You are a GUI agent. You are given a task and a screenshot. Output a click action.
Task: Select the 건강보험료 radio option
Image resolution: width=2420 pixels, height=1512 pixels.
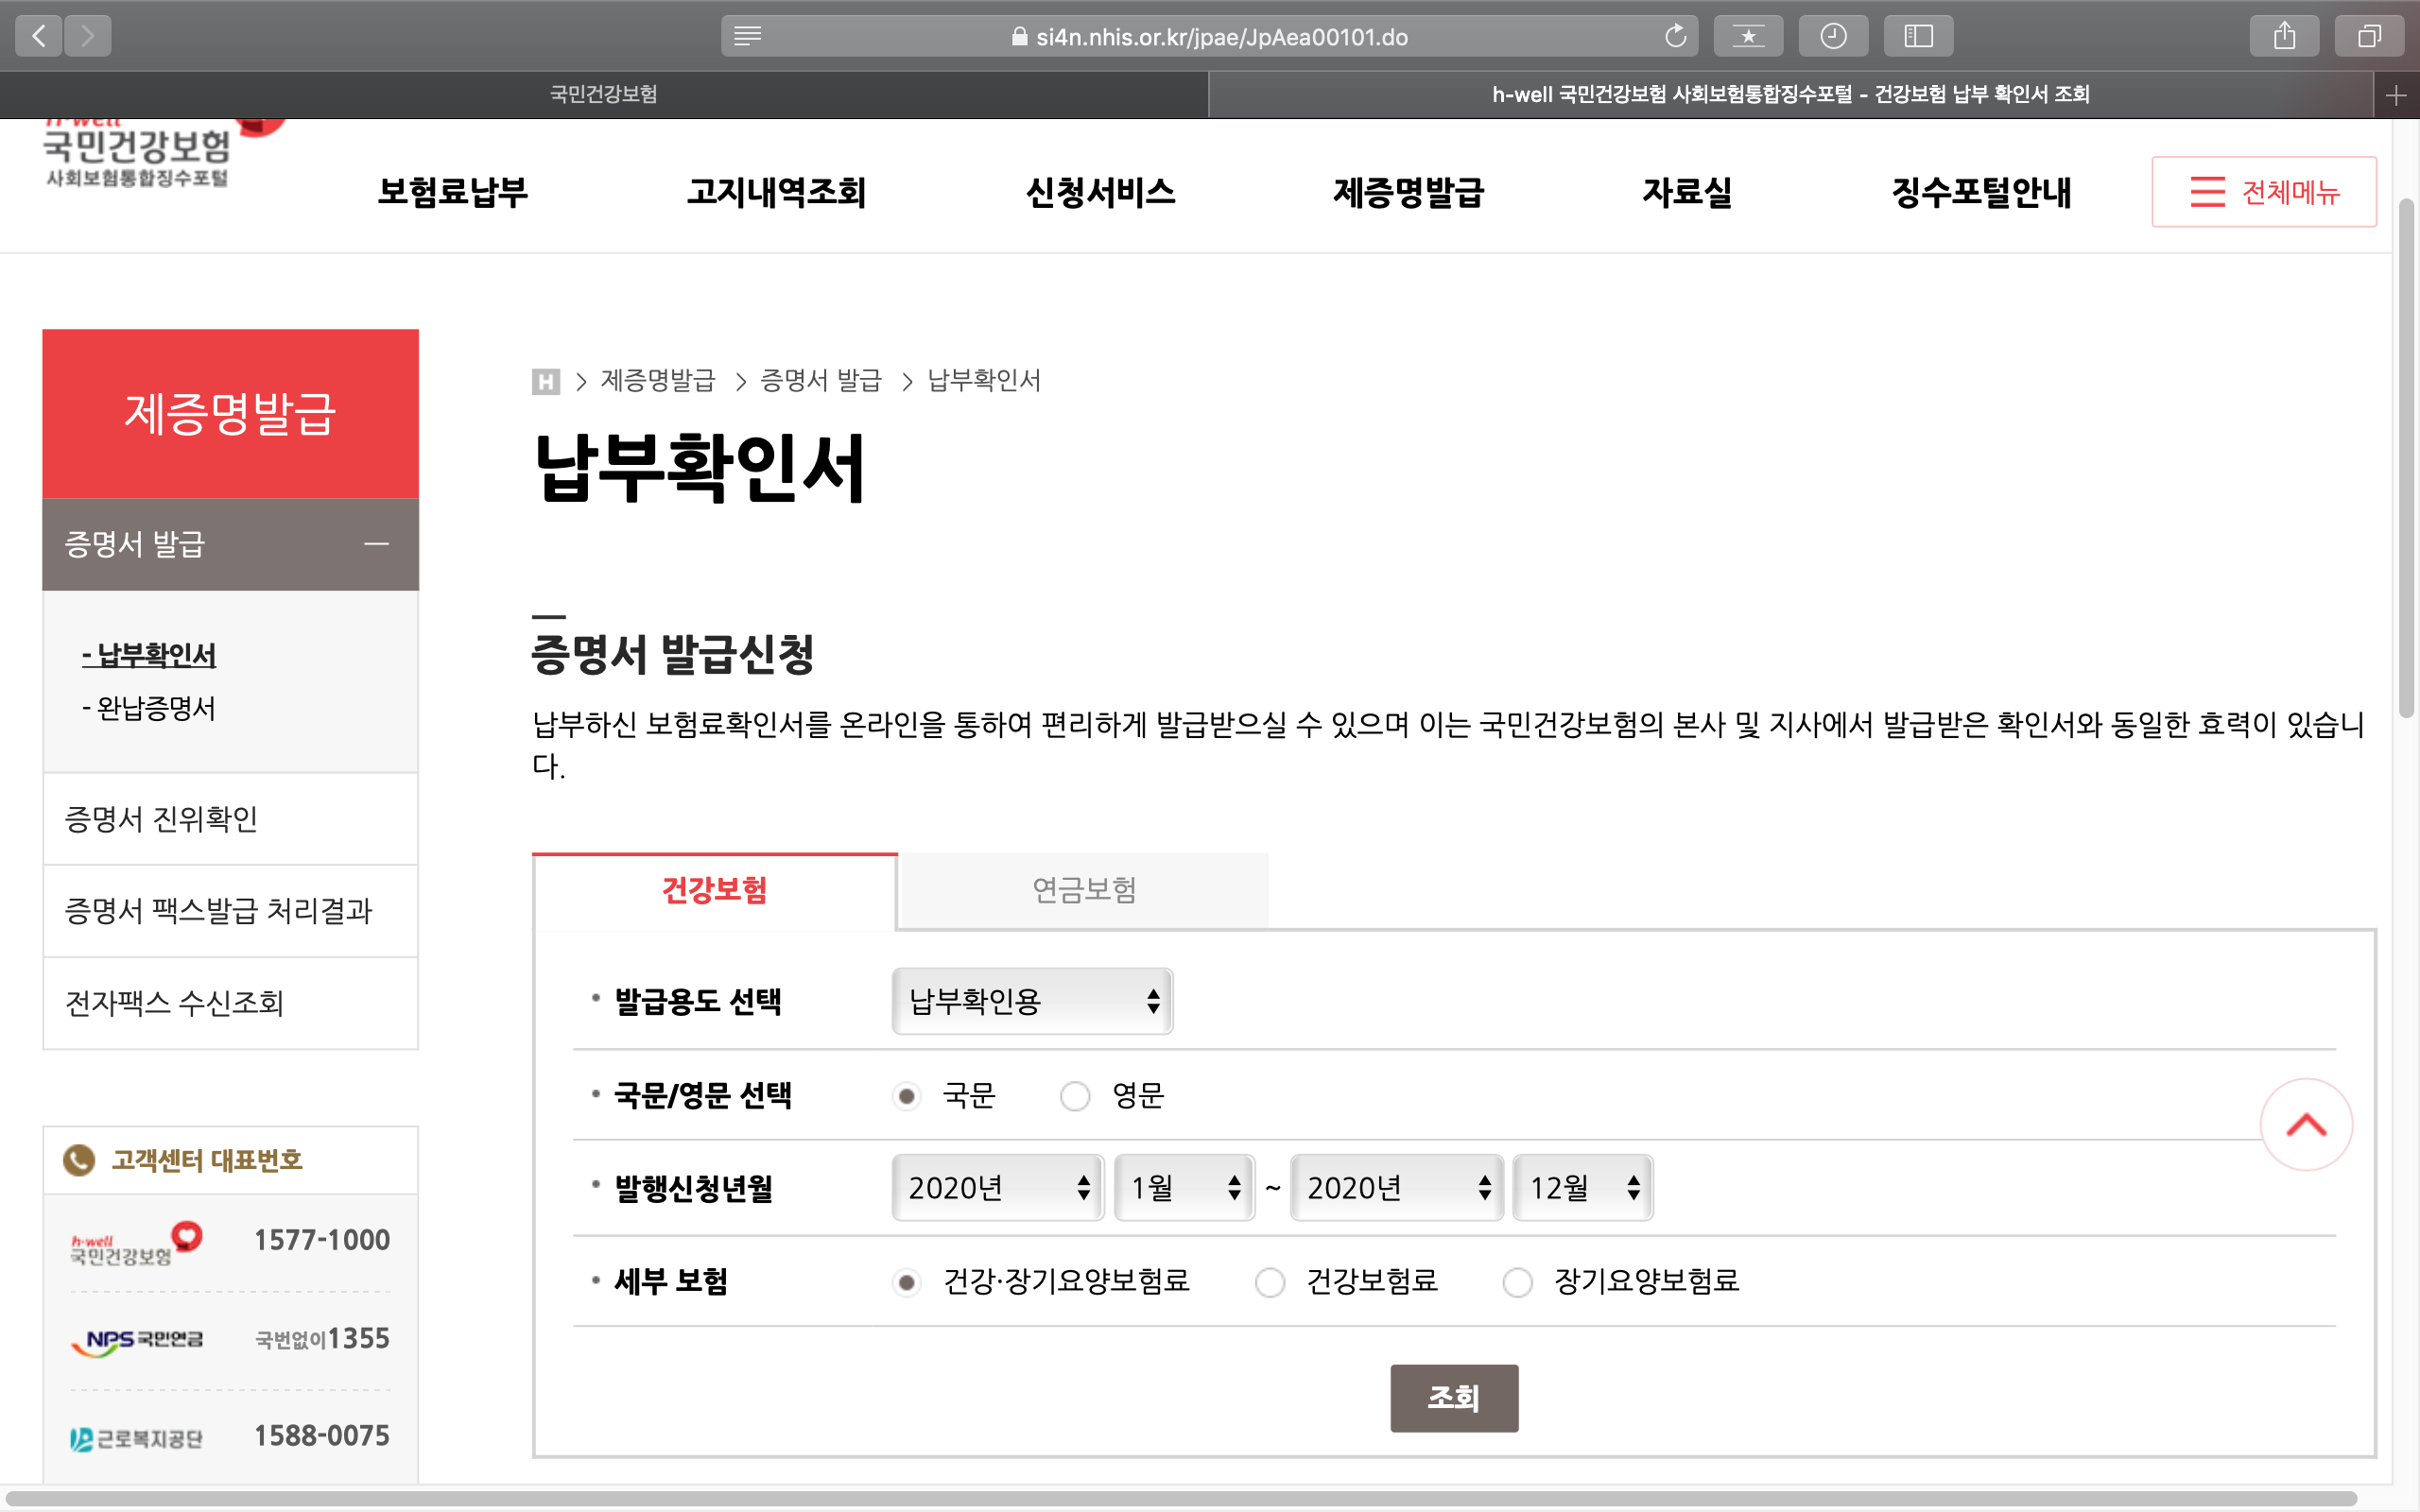pyautogui.click(x=1269, y=1281)
